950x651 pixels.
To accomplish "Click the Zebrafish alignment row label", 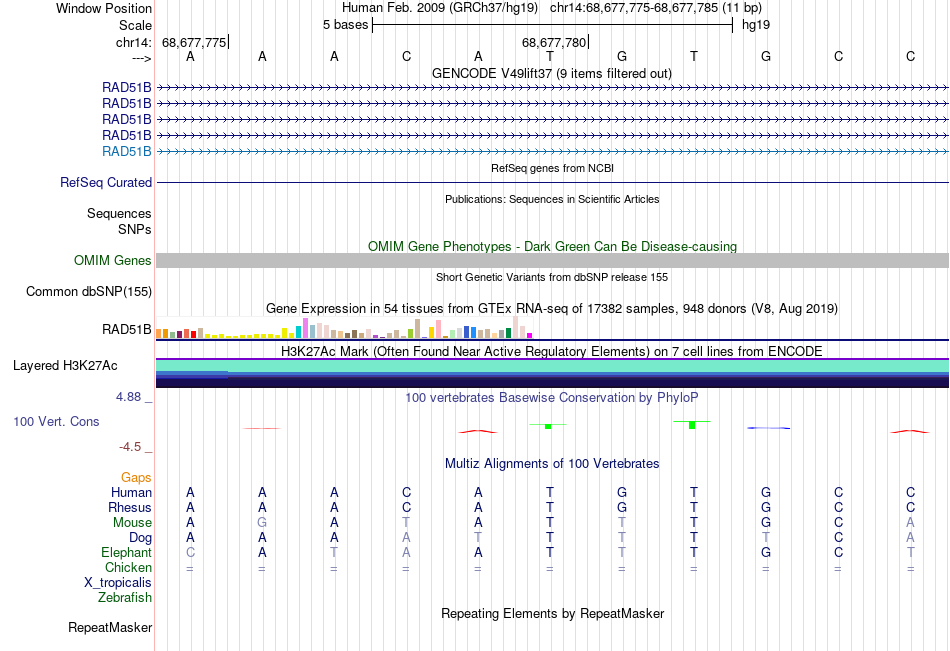I will [125, 597].
